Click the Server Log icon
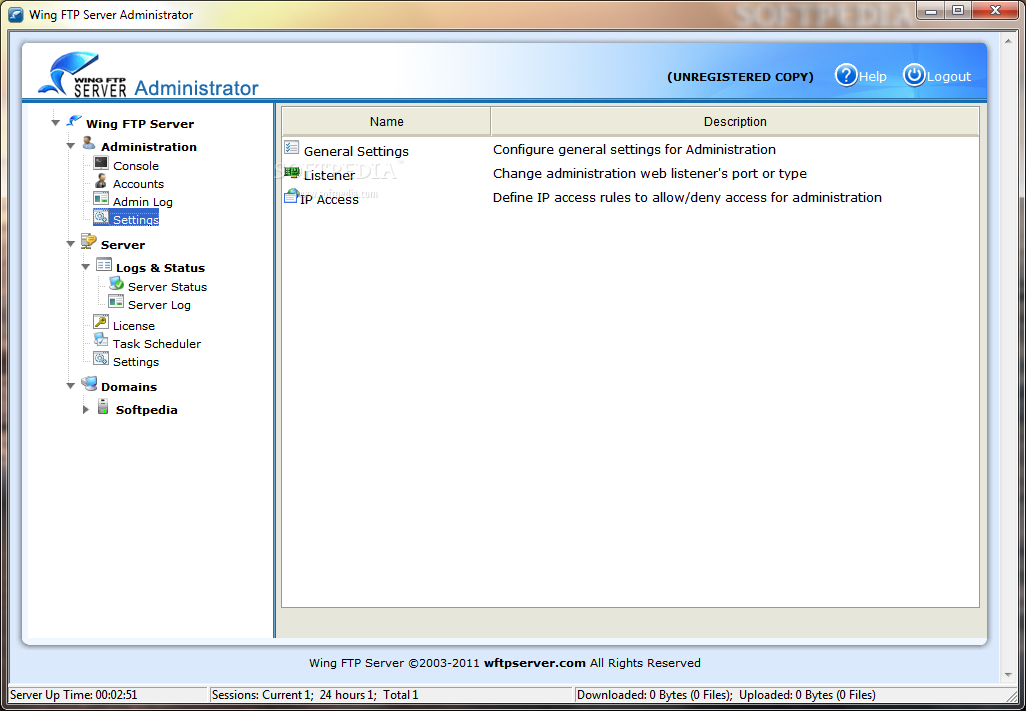This screenshot has width=1026, height=711. tap(116, 302)
